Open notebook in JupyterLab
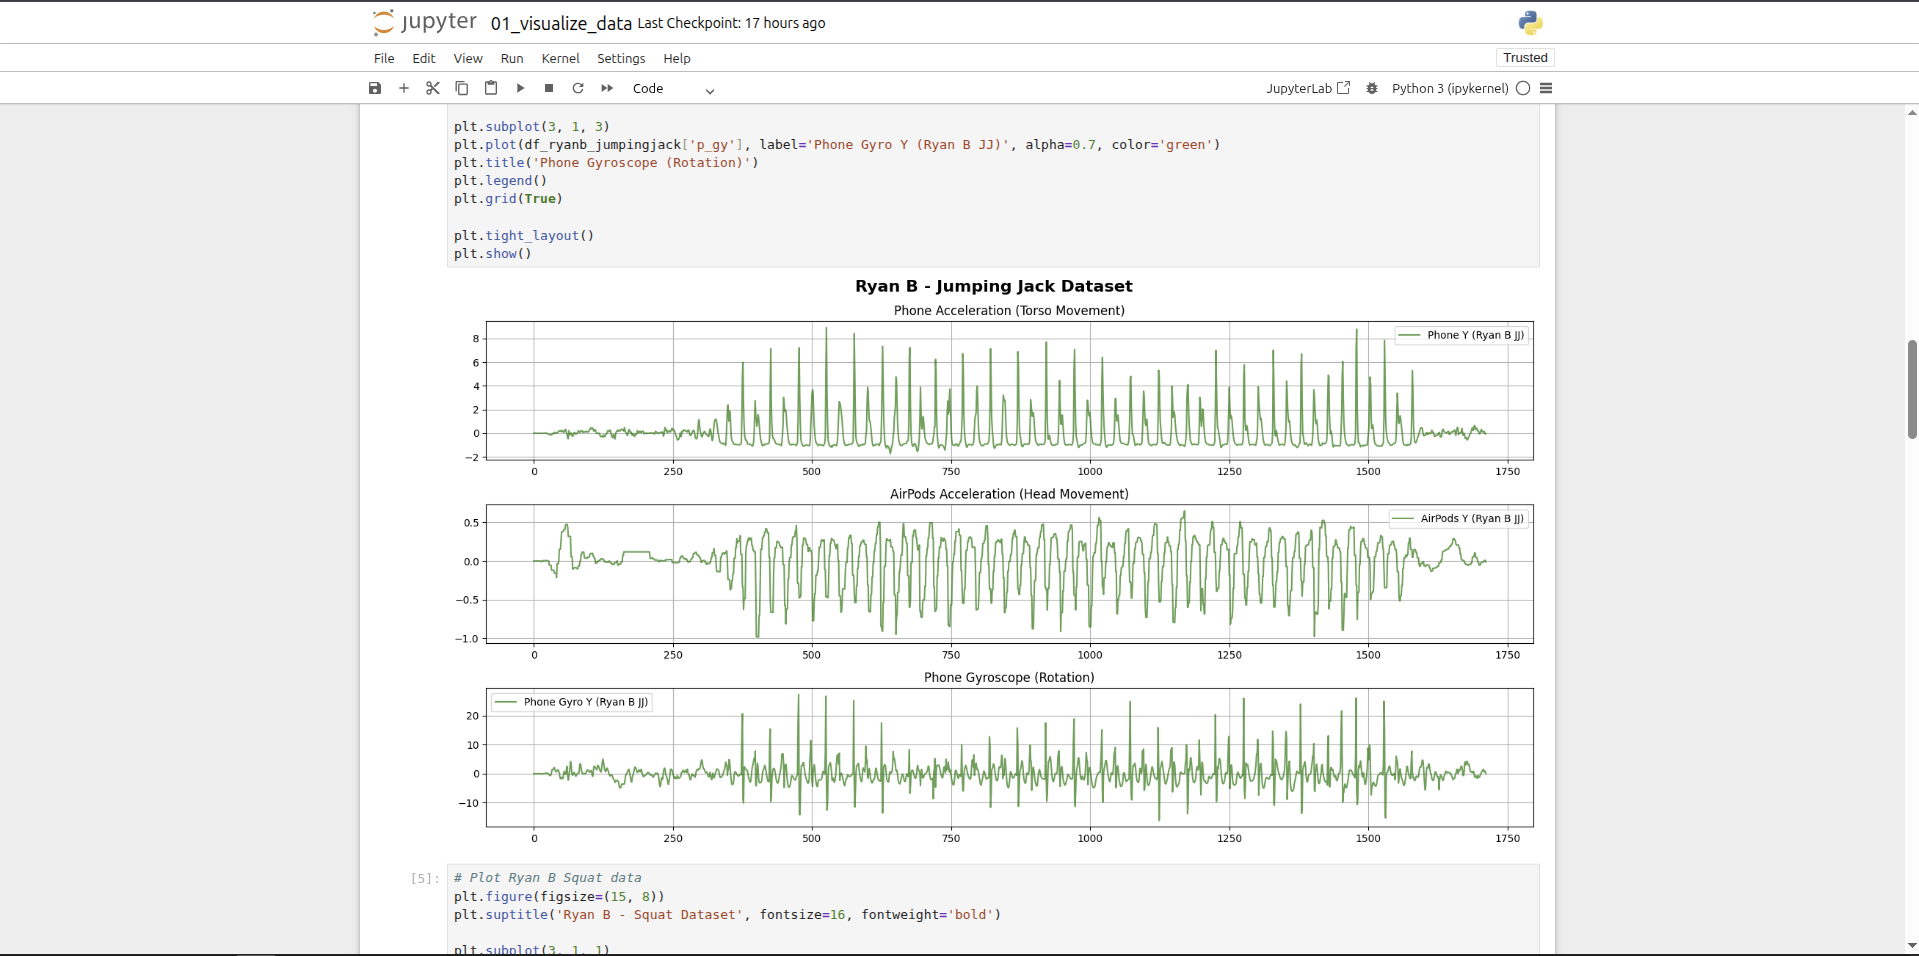This screenshot has height=956, width=1919. (1307, 88)
